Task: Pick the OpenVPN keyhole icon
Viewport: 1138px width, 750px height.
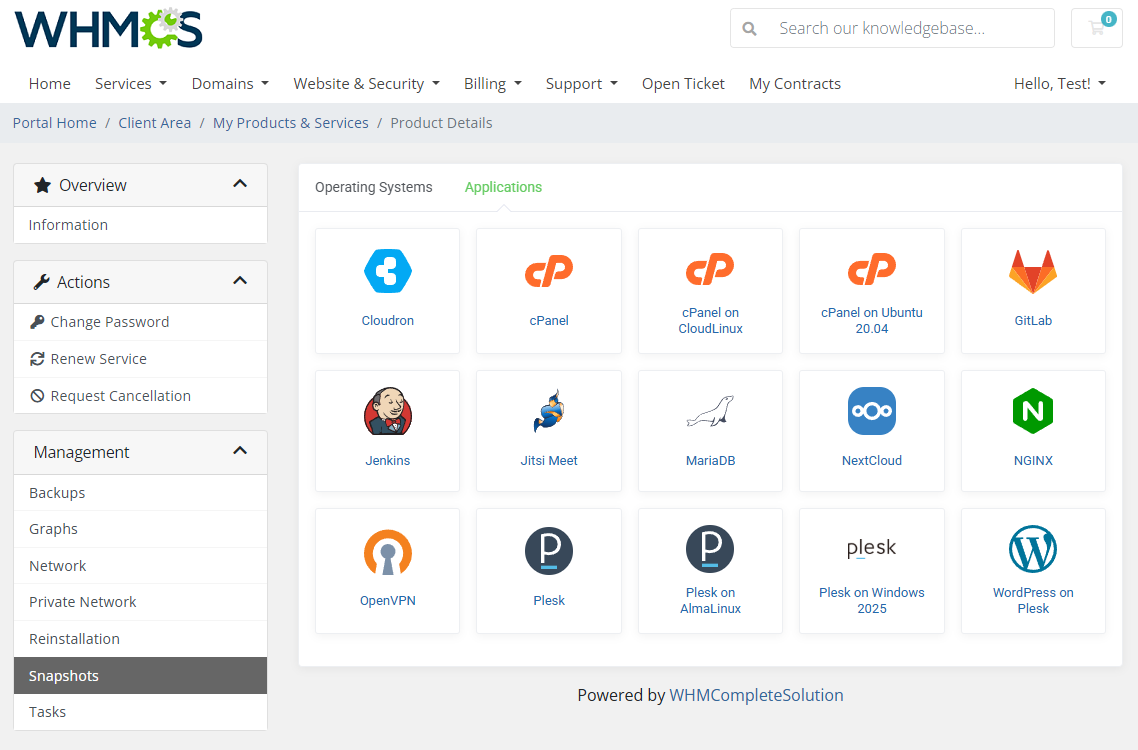Action: tap(388, 551)
